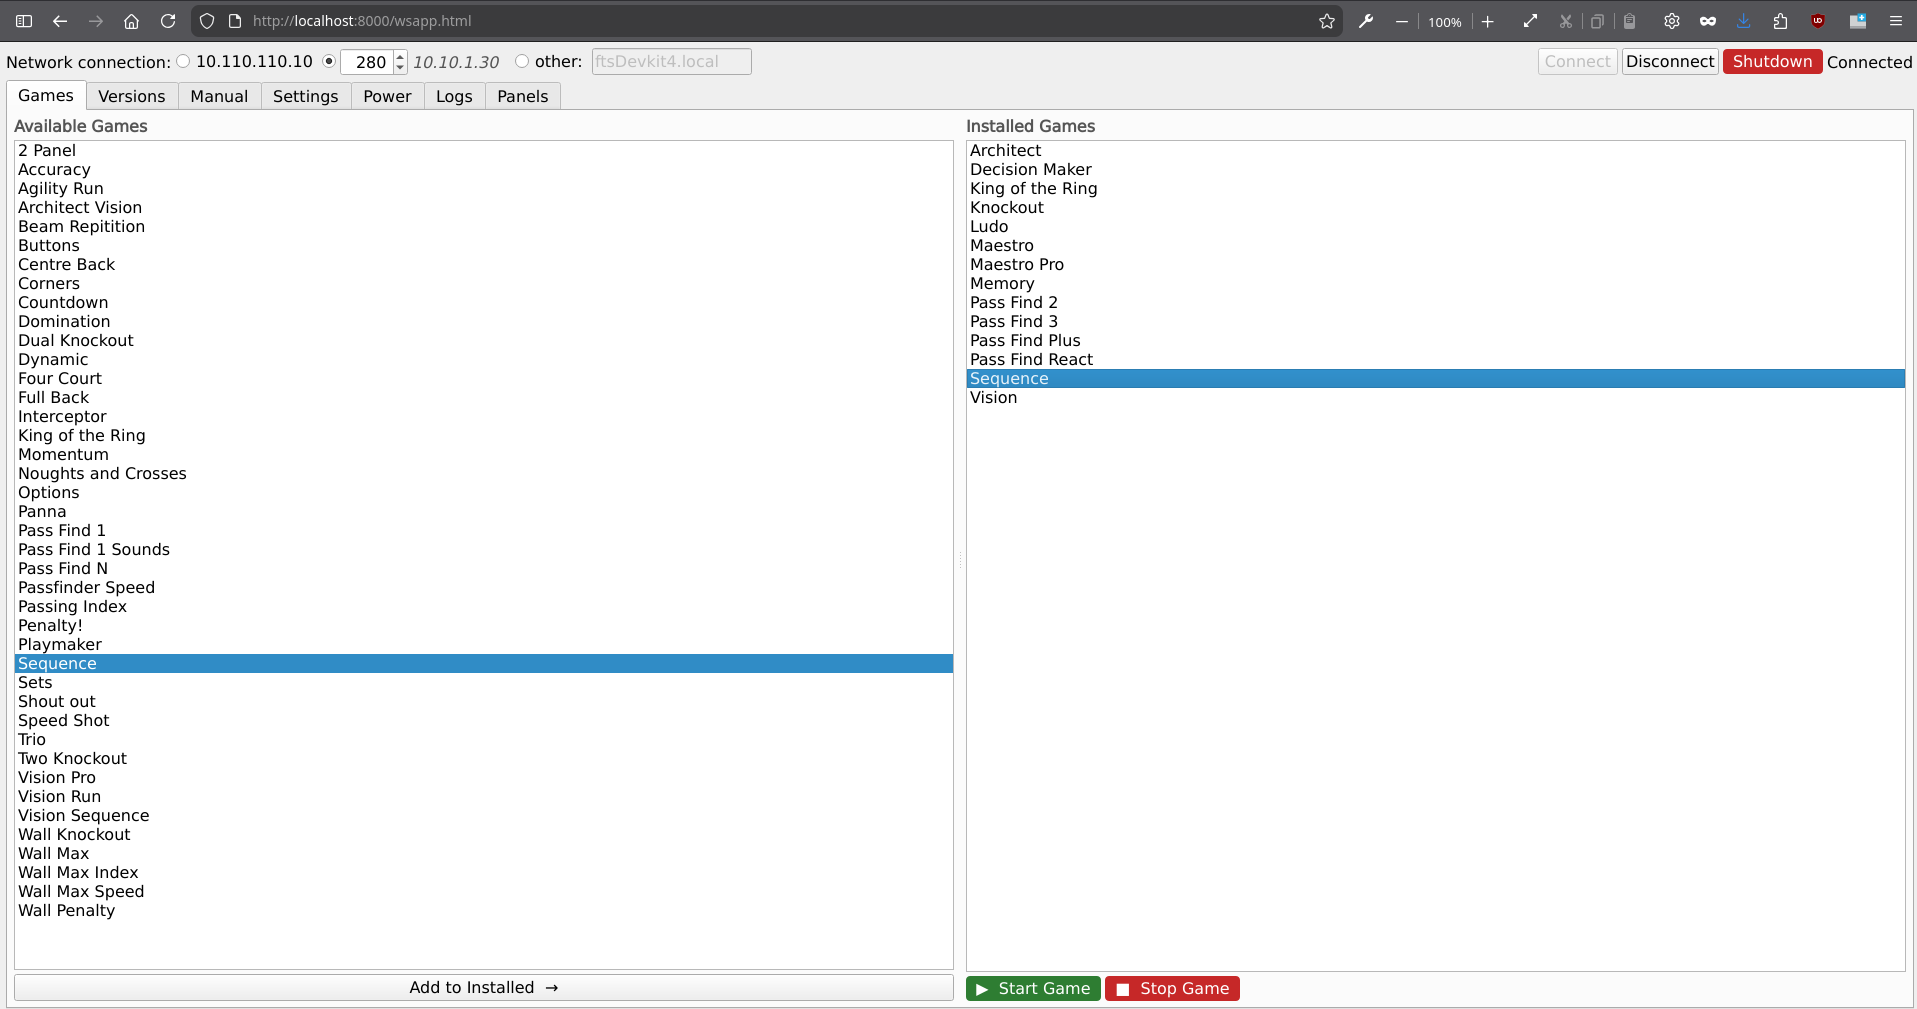The height and width of the screenshot is (1009, 1917).
Task: Switch to the Versions tab
Action: pyautogui.click(x=131, y=96)
